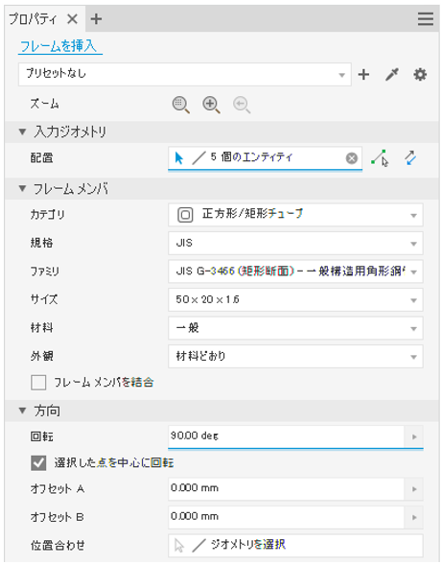444x566 pixels.
Task: Click the flip direction arrows icon
Action: (x=410, y=158)
